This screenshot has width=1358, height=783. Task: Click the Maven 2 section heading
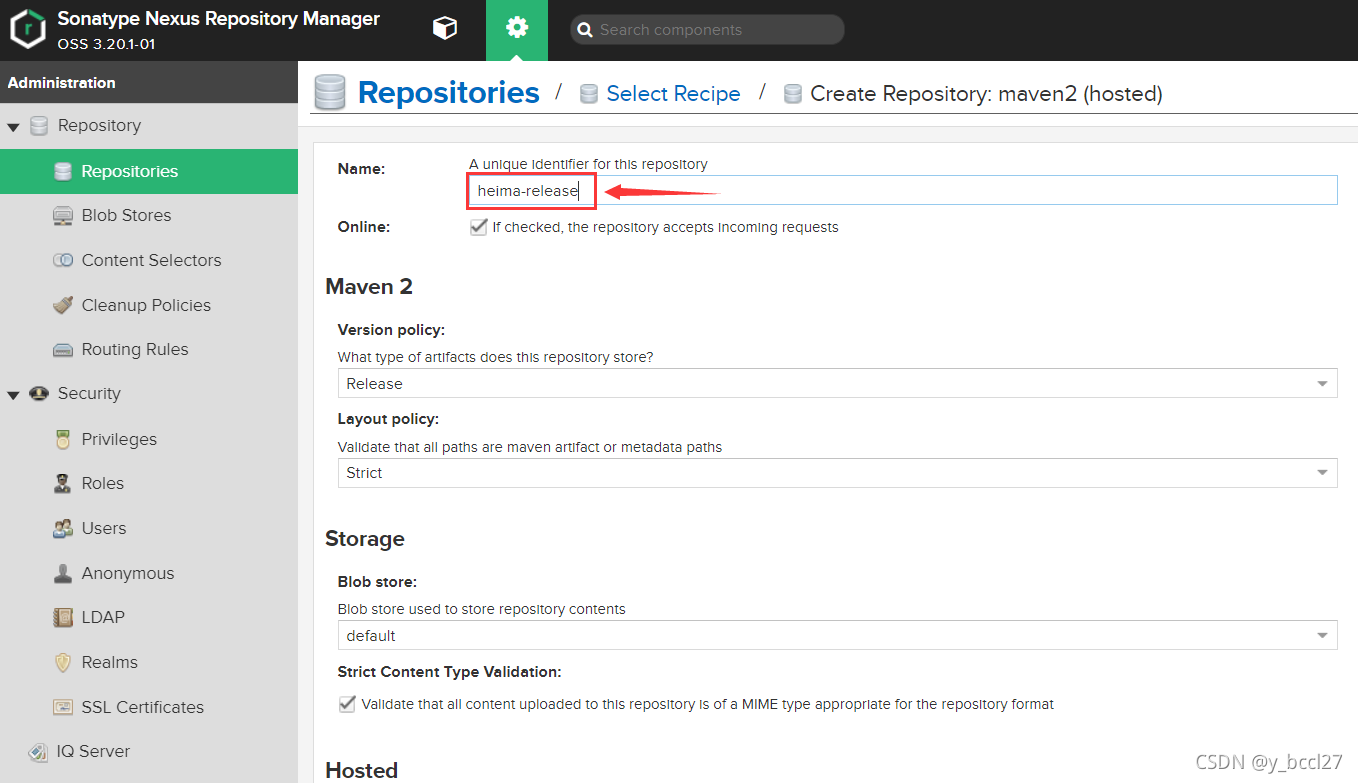click(x=369, y=287)
